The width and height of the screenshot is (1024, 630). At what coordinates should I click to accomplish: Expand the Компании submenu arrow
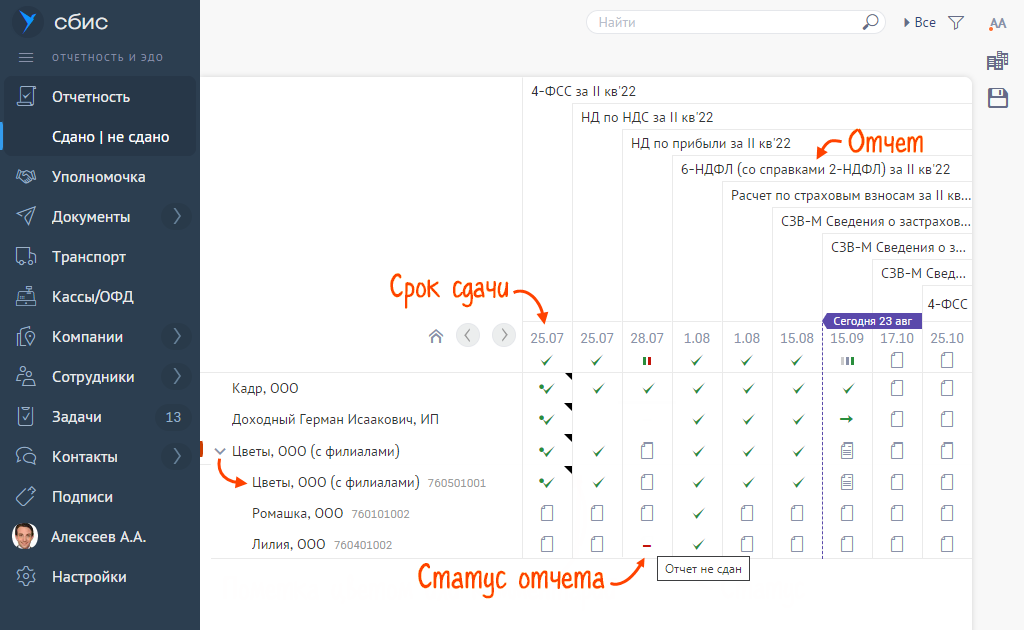coord(177,337)
